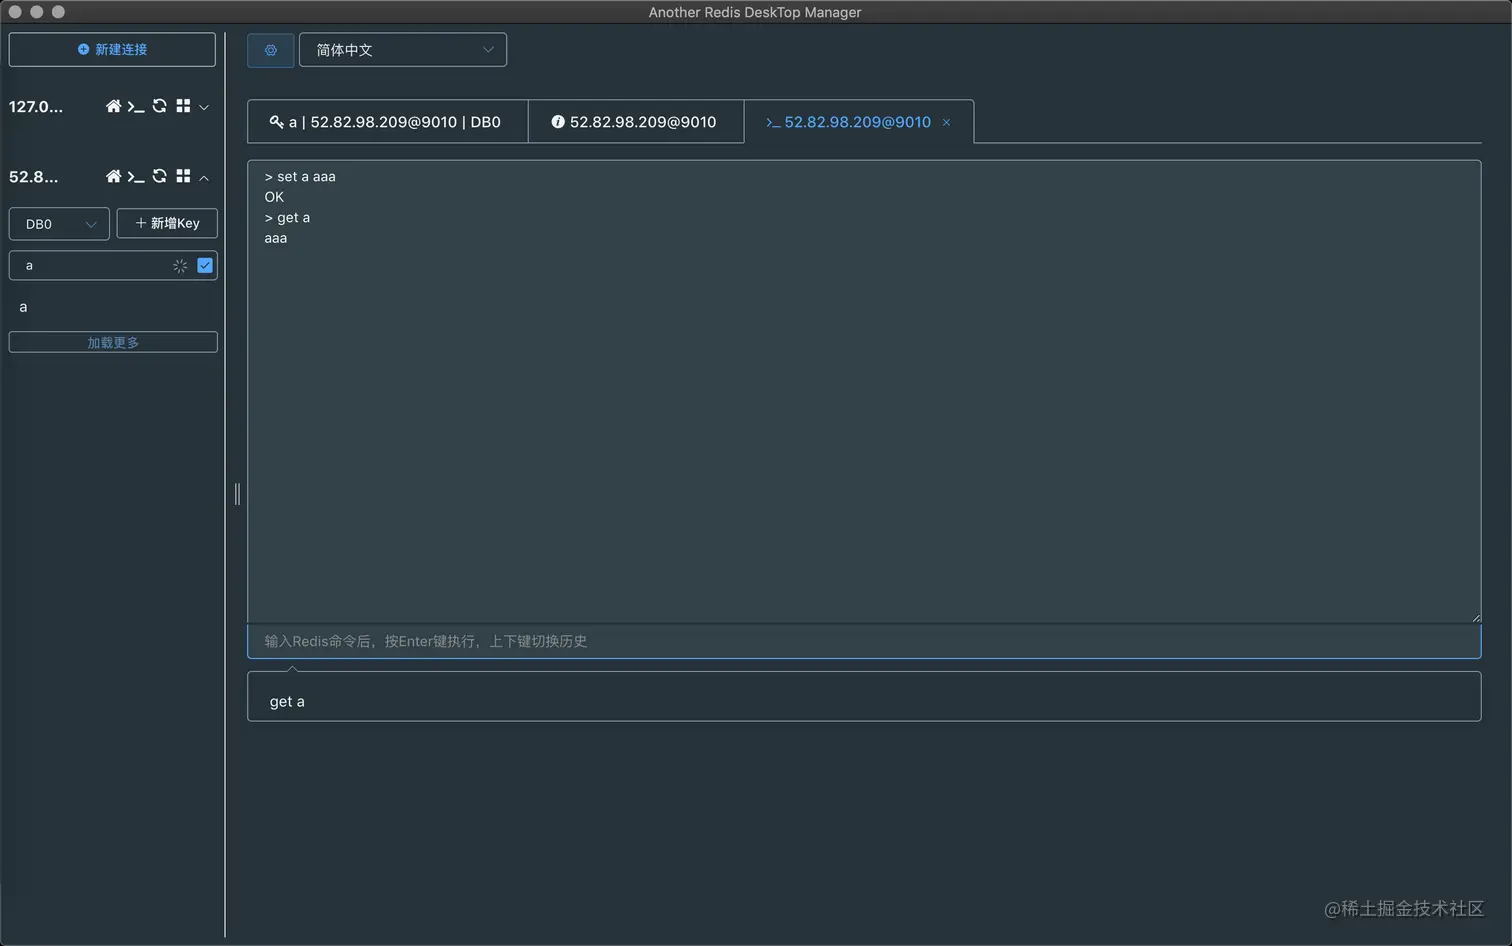The height and width of the screenshot is (946, 1512).
Task: Open console for the 52.8... connection
Action: [x=136, y=176]
